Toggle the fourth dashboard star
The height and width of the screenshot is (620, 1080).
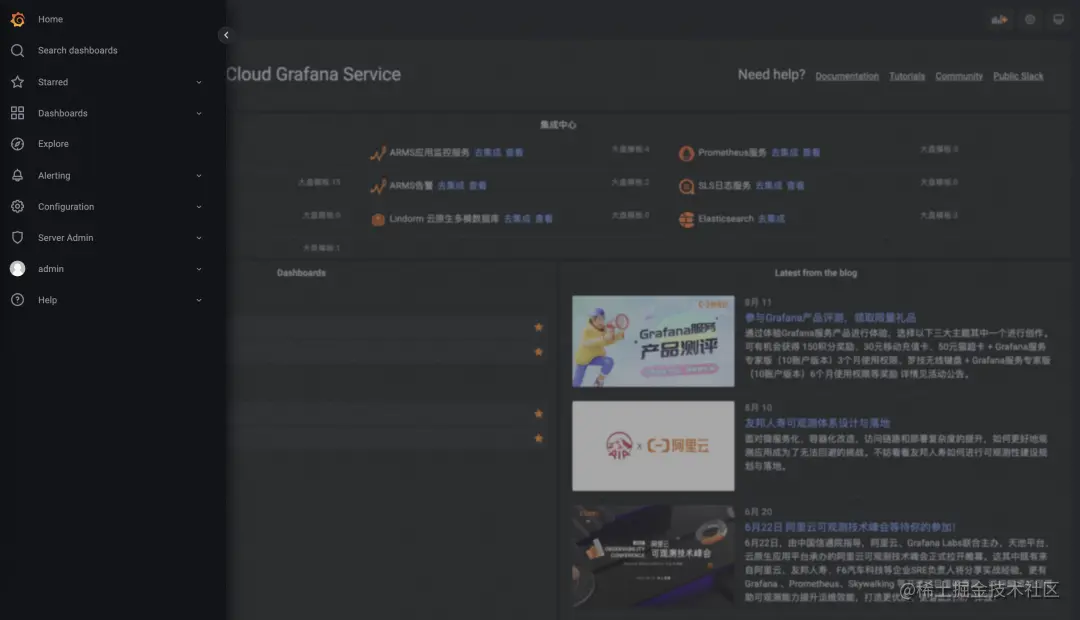point(539,438)
